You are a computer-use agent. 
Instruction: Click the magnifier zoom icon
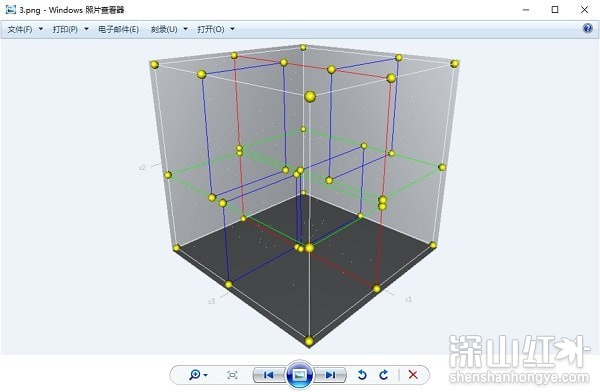(194, 374)
